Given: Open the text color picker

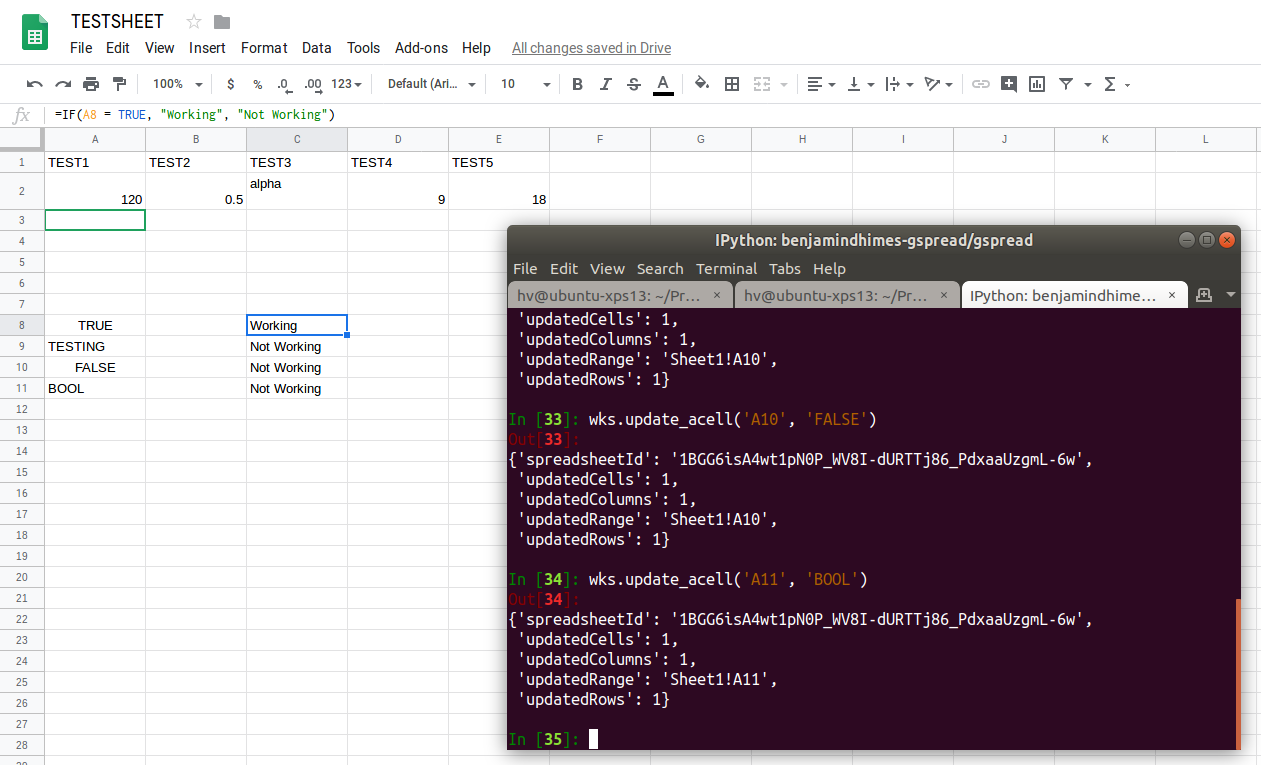Looking at the screenshot, I should pos(663,84).
